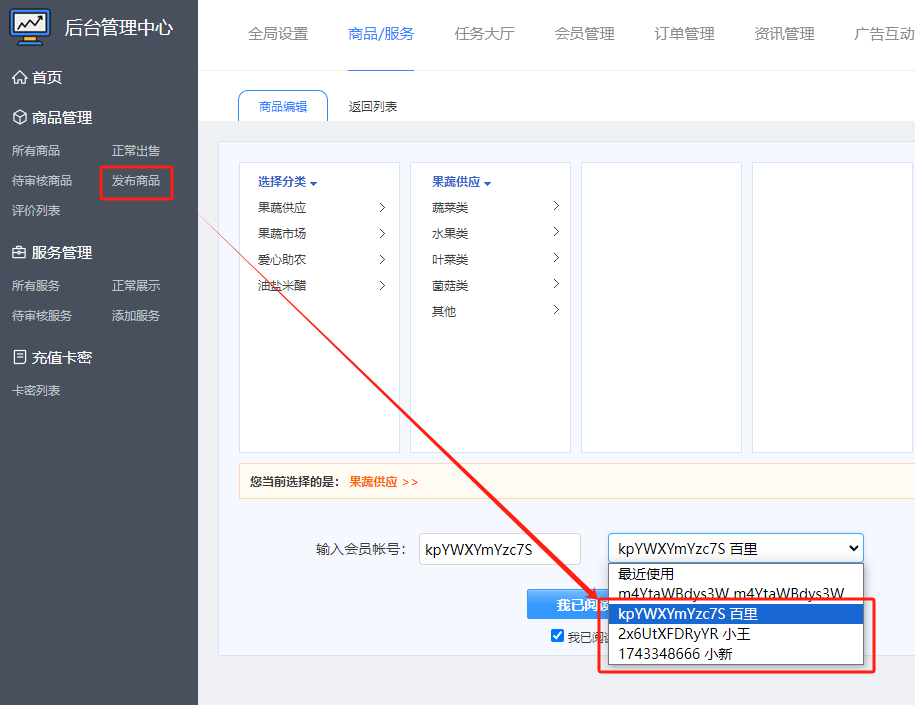Expand 菌菇类 subcategory chevron
The width and height of the screenshot is (915, 705).
pos(556,284)
